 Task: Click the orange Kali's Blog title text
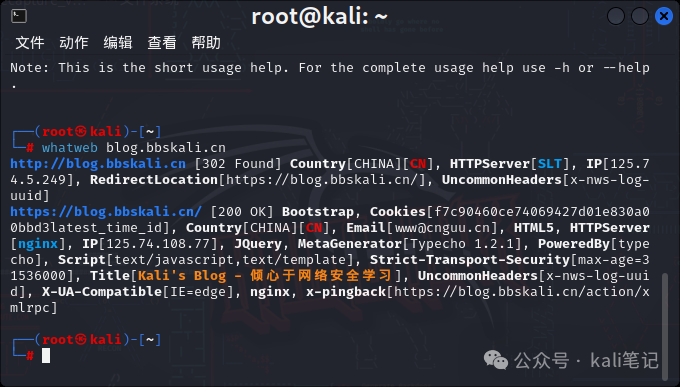click(265, 276)
